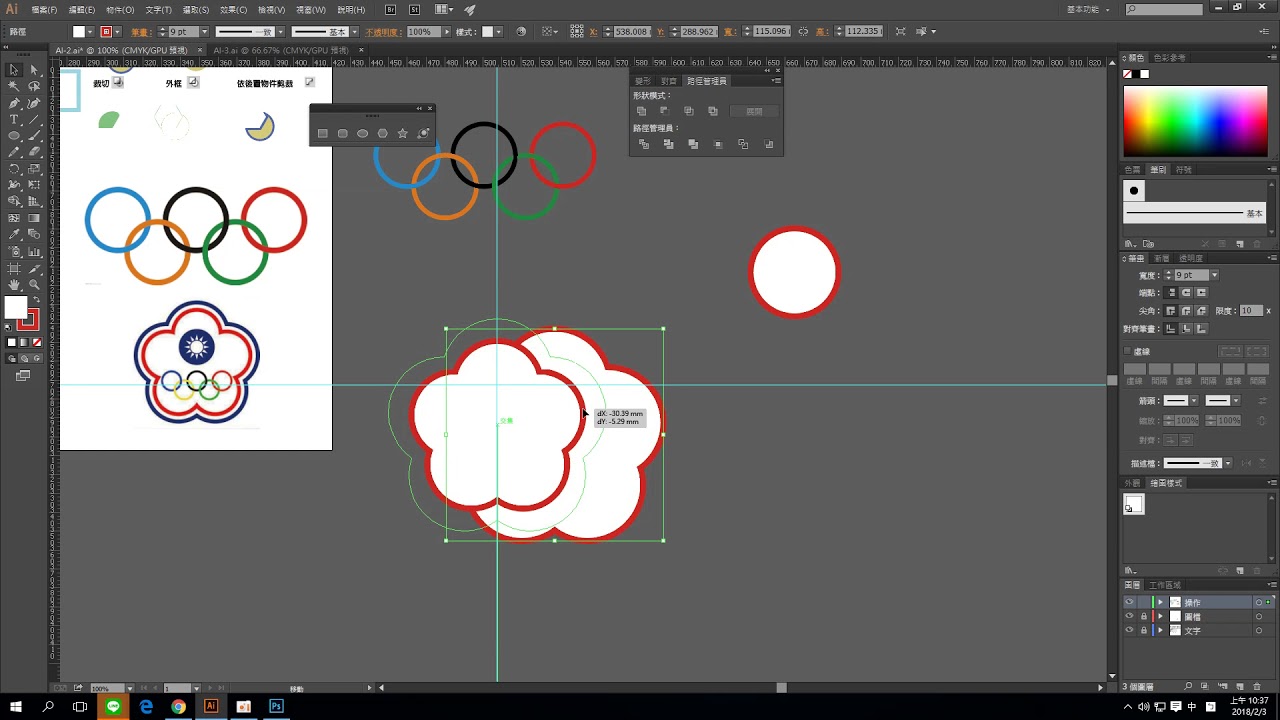Image resolution: width=1280 pixels, height=720 pixels.
Task: Set align stroke to center
Action: (1173, 329)
